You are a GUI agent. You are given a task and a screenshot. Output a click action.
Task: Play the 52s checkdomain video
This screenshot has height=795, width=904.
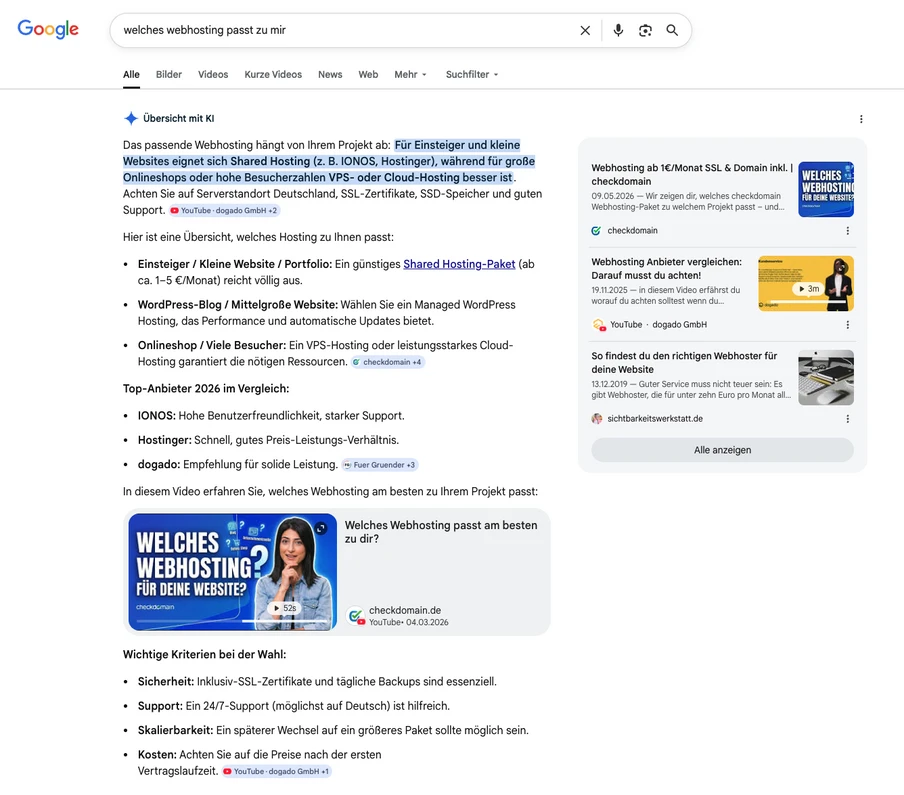pos(284,608)
